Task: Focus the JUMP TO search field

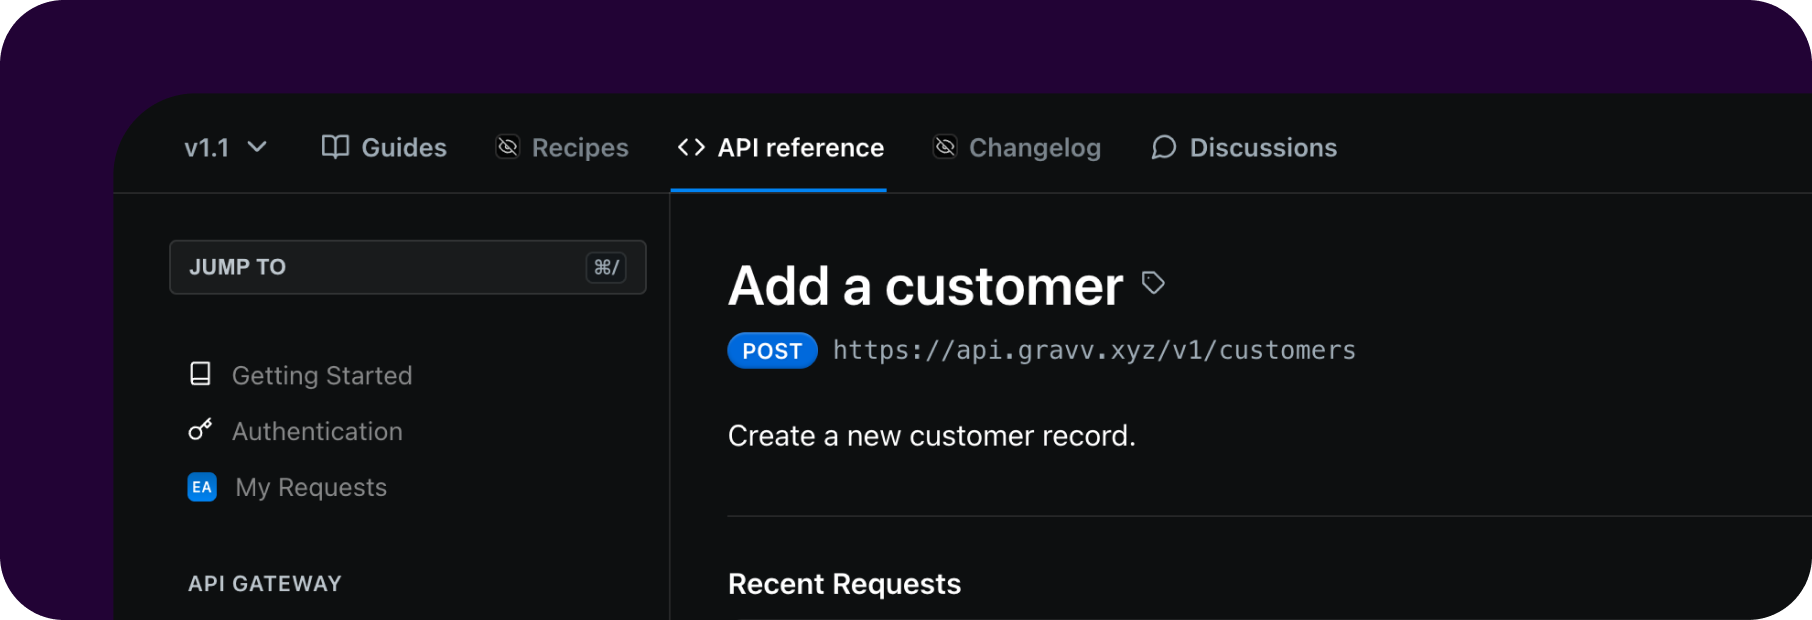Action: pyautogui.click(x=408, y=267)
